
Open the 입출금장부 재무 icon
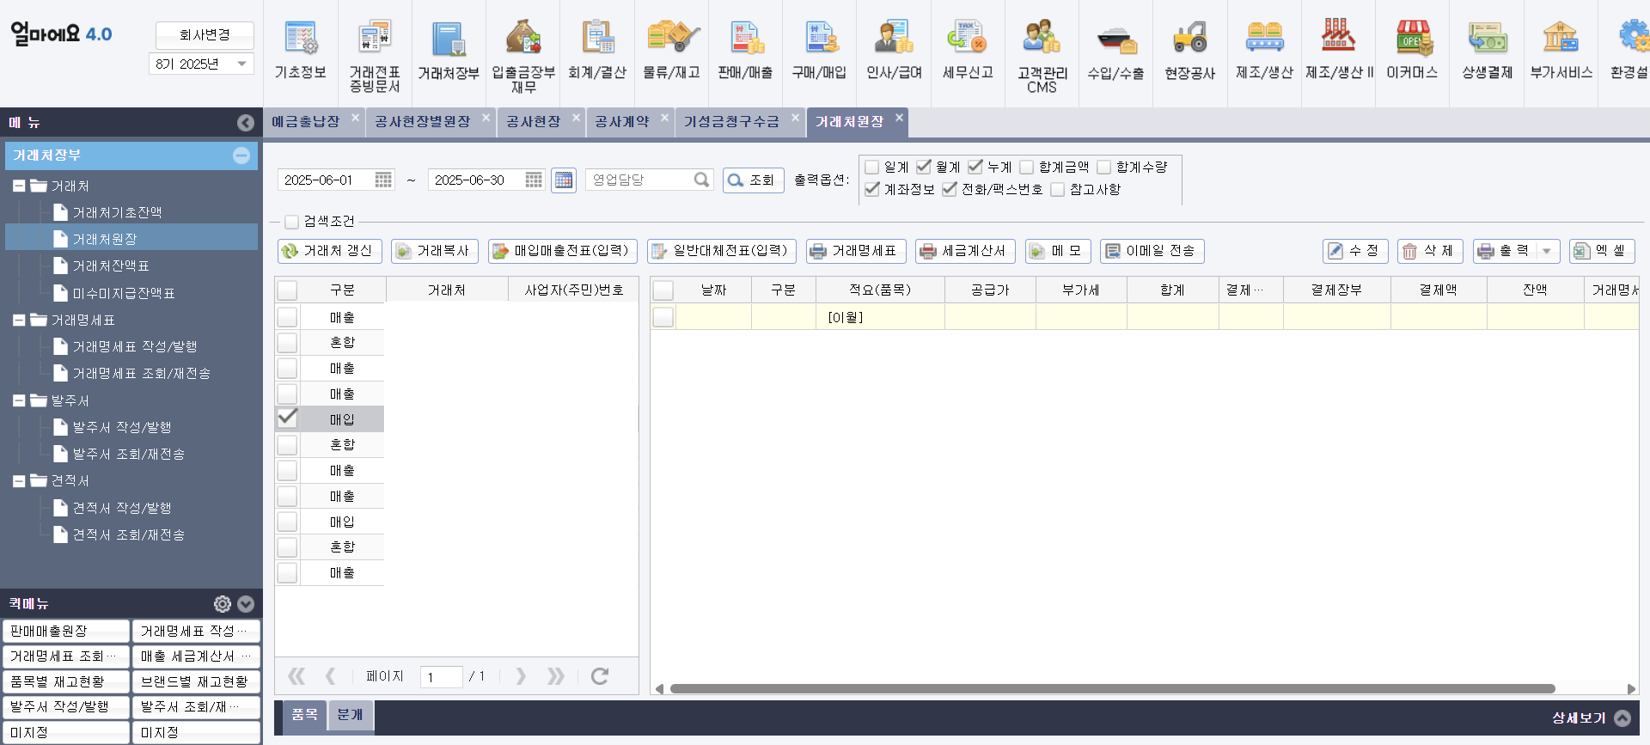click(523, 55)
